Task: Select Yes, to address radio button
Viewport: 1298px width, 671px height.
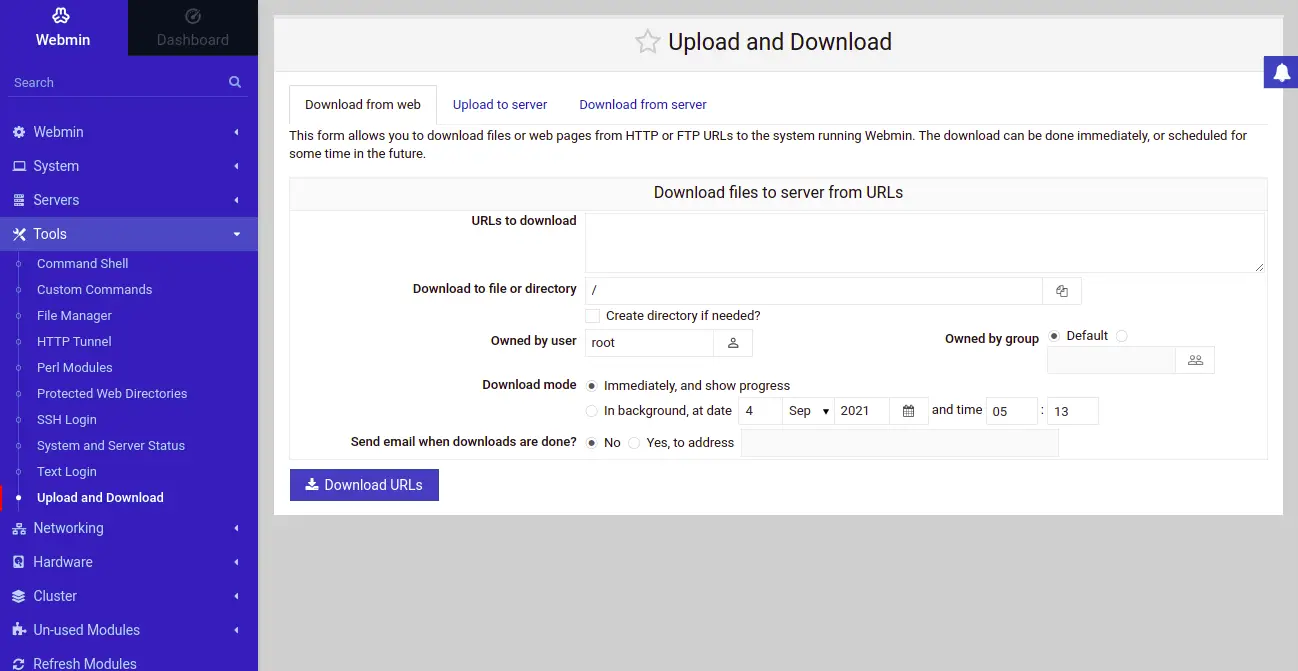Action: (x=634, y=442)
